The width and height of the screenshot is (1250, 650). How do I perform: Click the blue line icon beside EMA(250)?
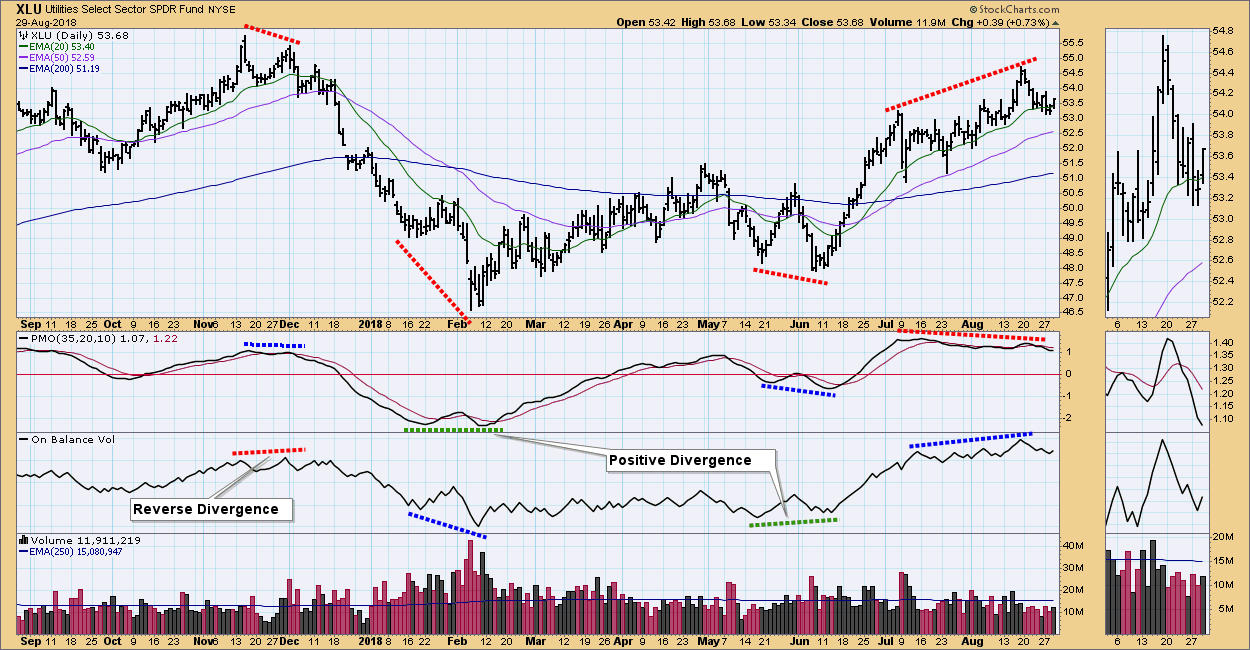(x=25, y=551)
